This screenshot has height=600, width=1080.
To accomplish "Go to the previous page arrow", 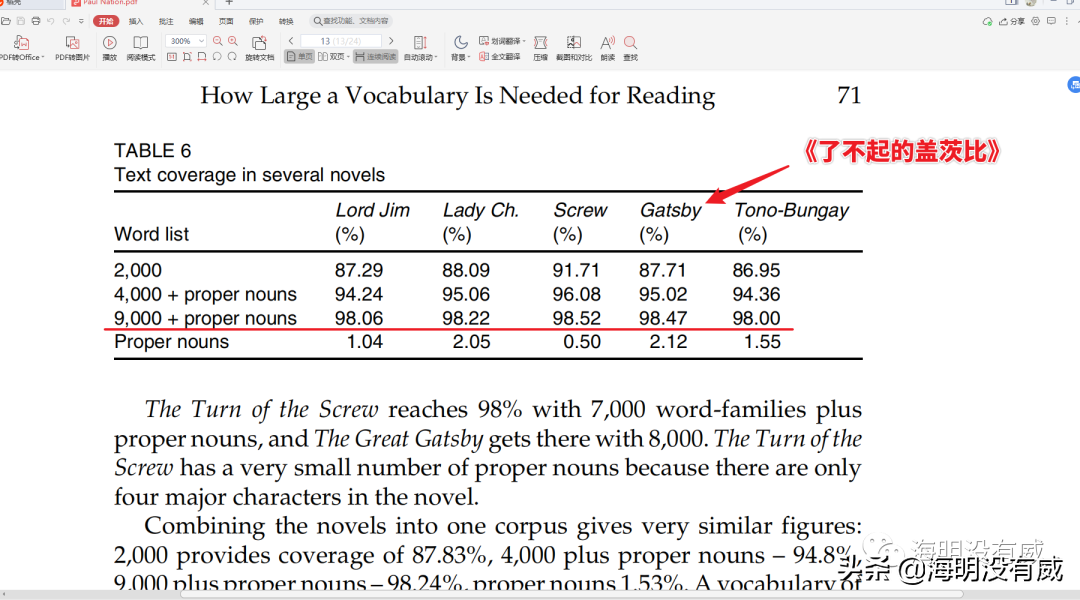I will coord(291,41).
